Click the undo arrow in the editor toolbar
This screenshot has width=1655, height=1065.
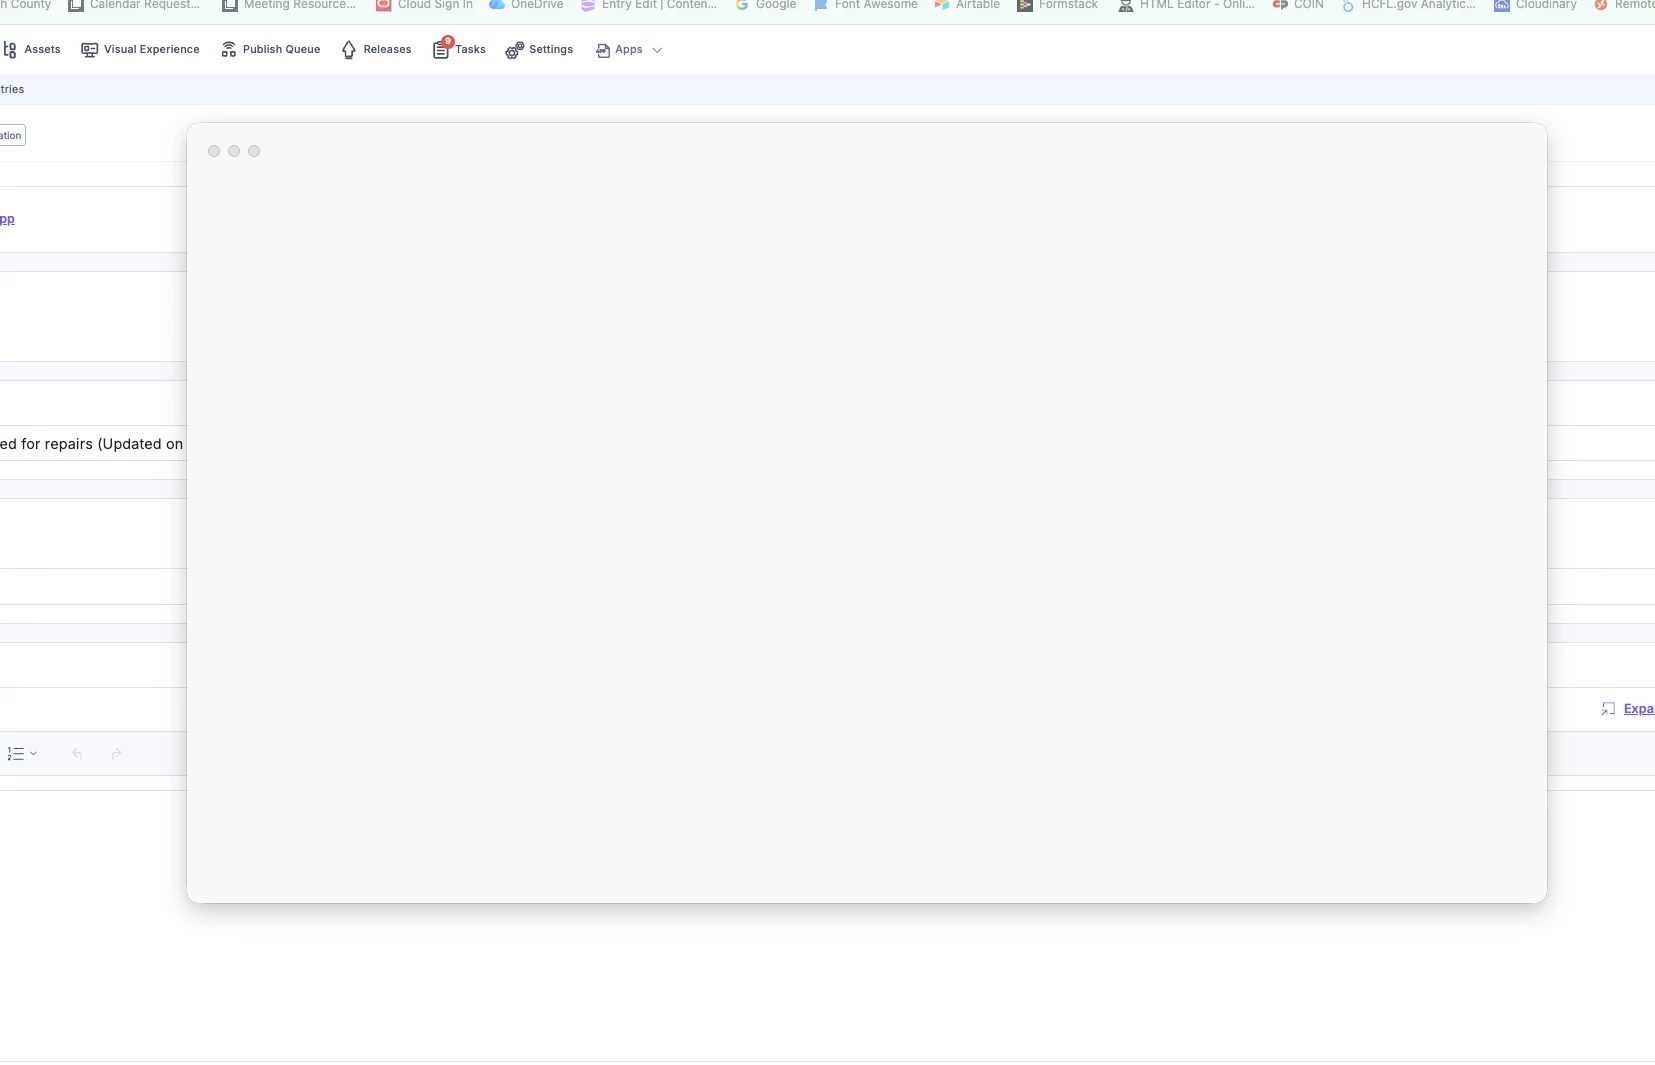pos(77,754)
